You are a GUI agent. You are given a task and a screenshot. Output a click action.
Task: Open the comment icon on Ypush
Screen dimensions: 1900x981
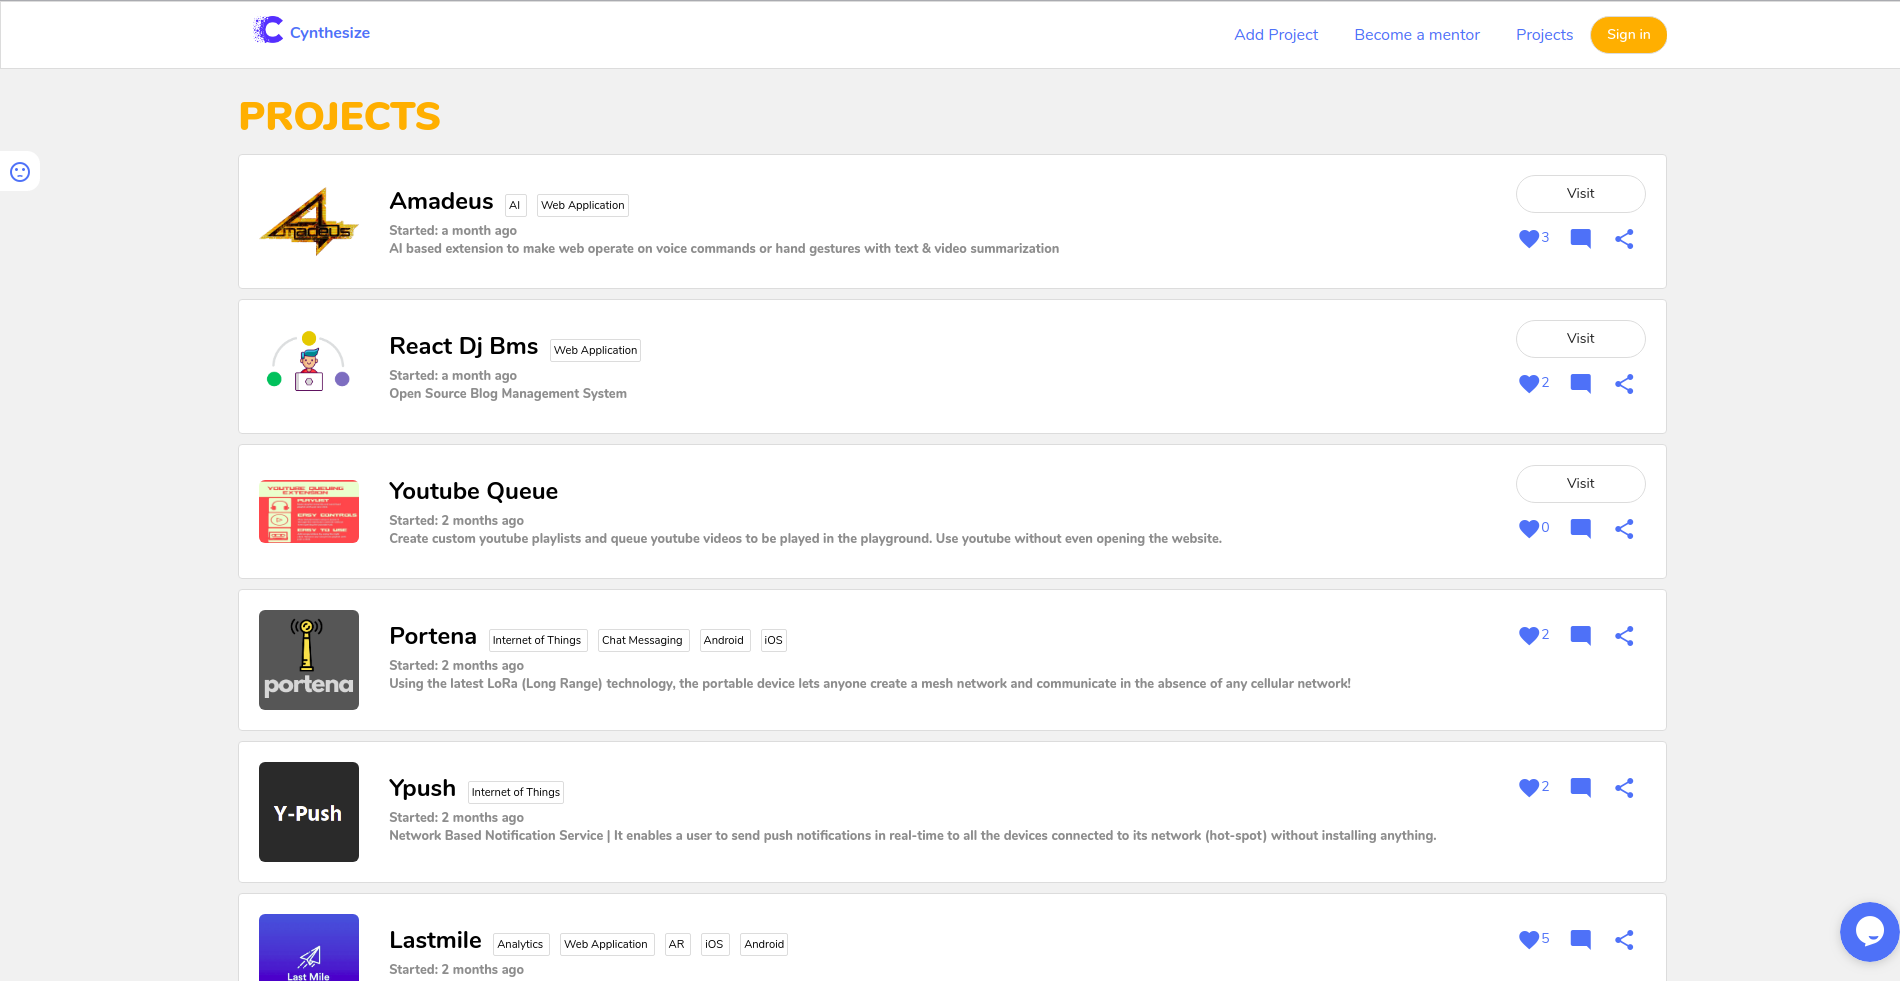coord(1580,788)
